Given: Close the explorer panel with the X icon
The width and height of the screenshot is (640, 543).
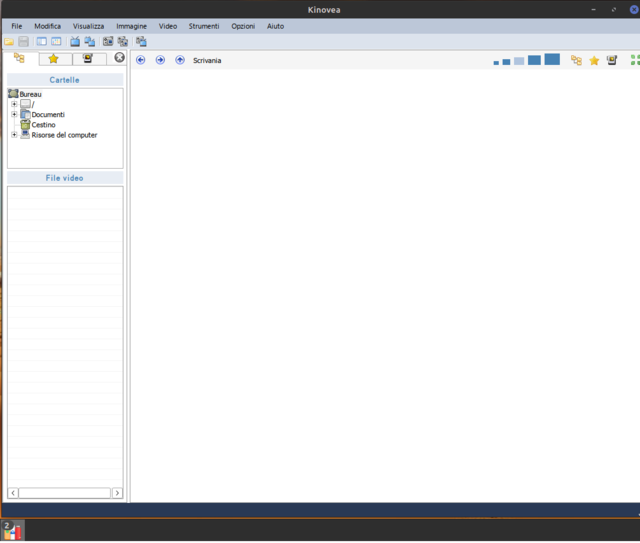Looking at the screenshot, I should click(x=119, y=58).
